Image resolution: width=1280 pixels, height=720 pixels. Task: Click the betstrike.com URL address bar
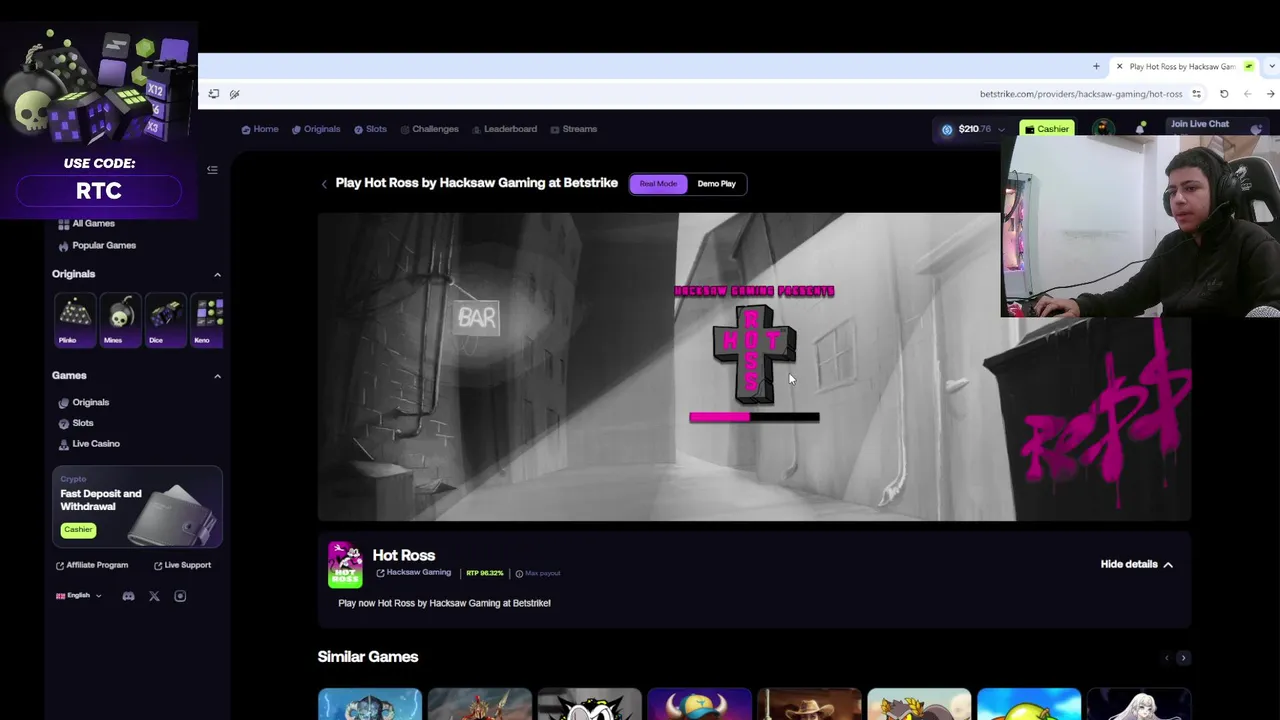pyautogui.click(x=1081, y=94)
